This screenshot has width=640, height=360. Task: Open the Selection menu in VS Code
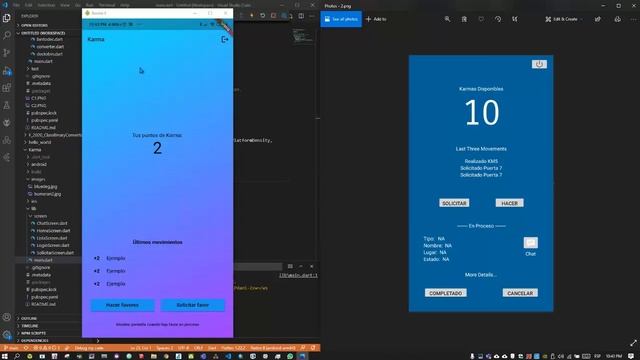point(46,5)
